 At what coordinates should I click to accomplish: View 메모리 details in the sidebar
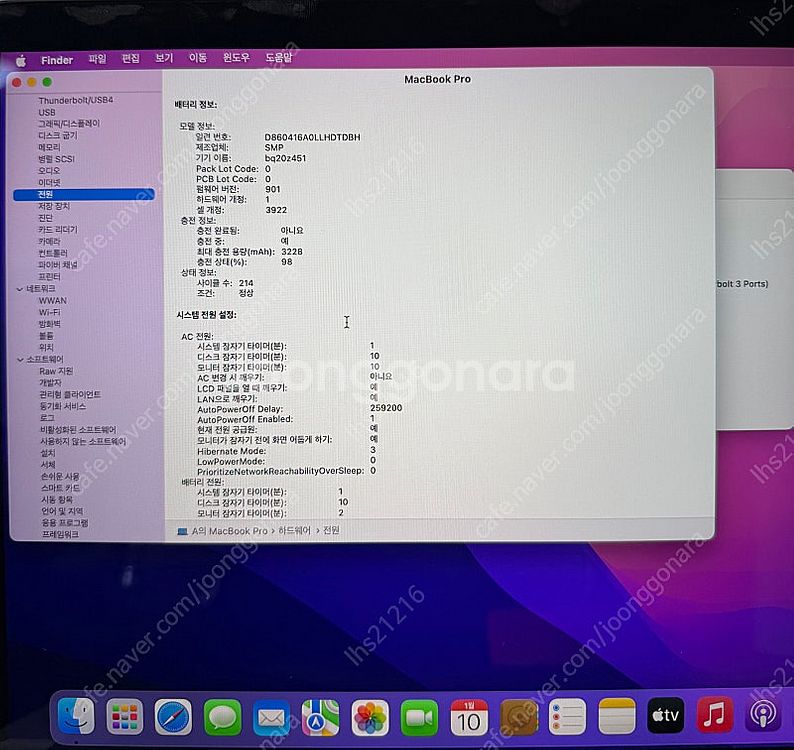pos(49,147)
